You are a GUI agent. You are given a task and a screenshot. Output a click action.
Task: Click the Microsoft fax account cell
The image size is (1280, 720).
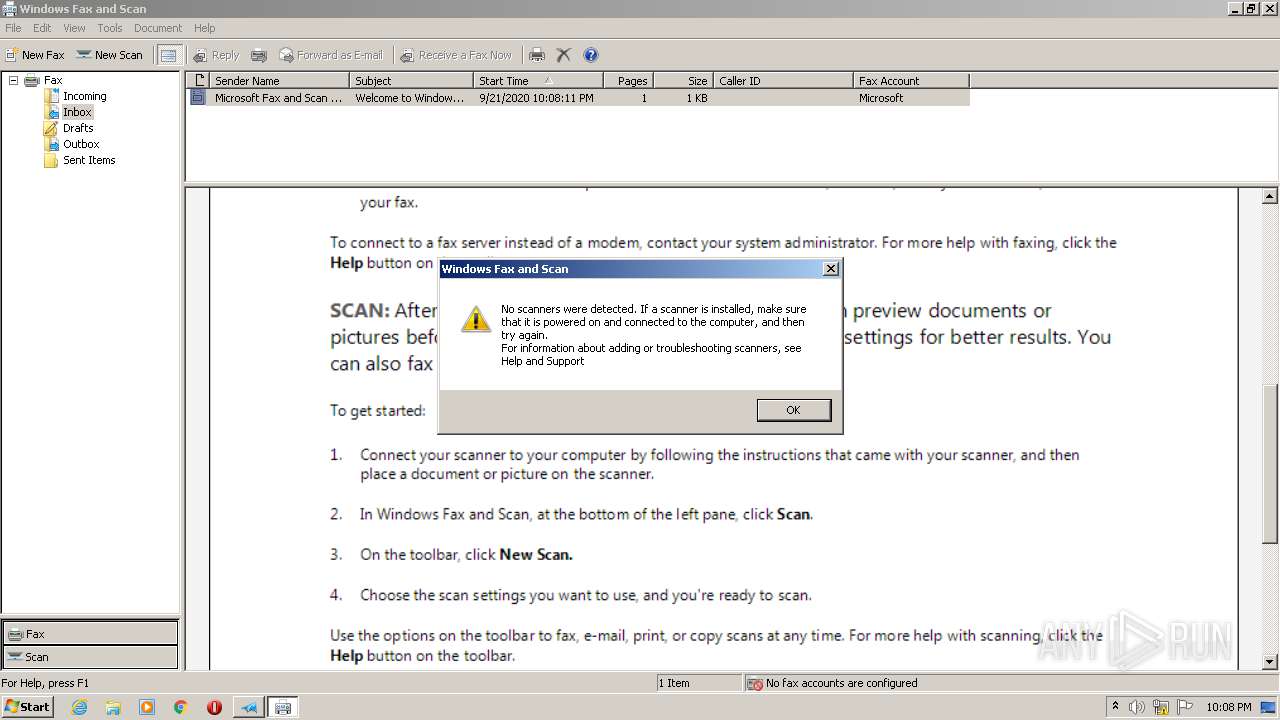click(x=881, y=98)
